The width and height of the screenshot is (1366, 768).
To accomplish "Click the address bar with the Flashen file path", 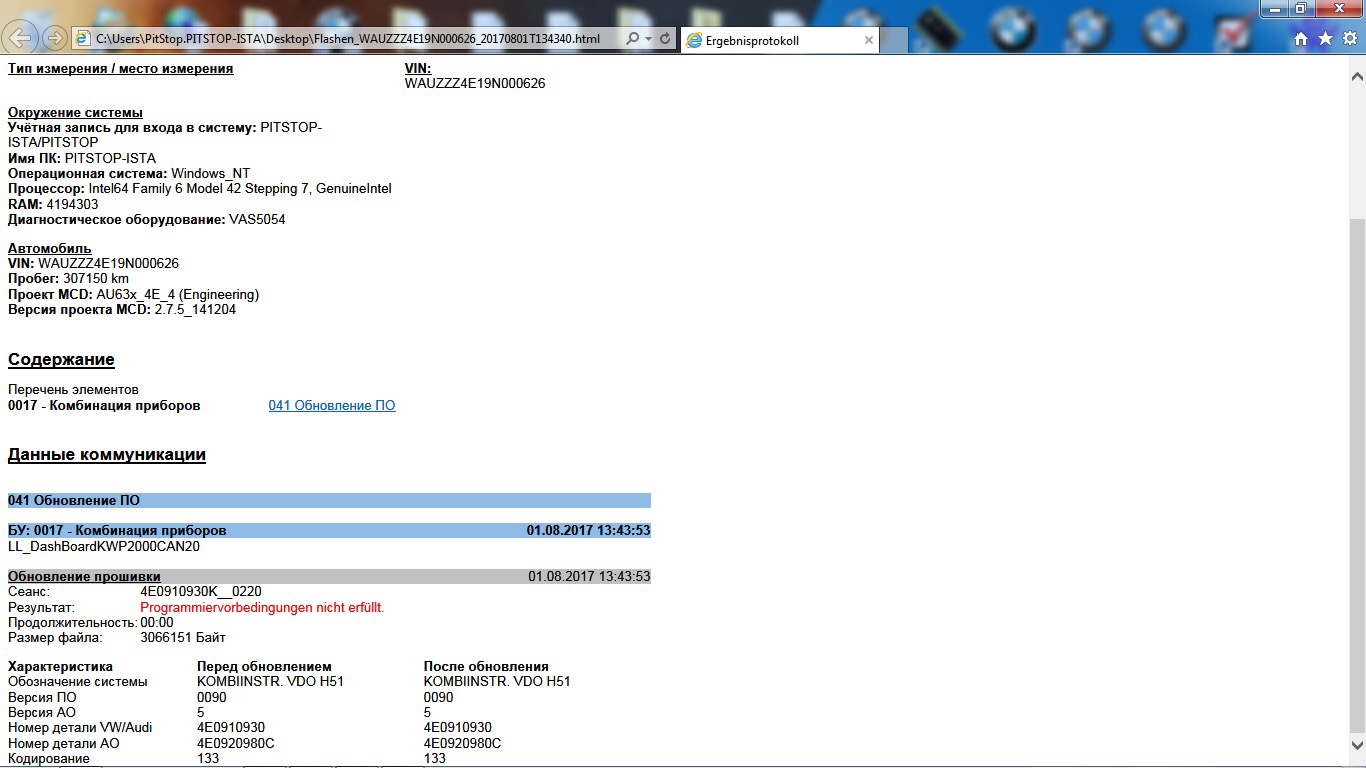I will click(350, 39).
